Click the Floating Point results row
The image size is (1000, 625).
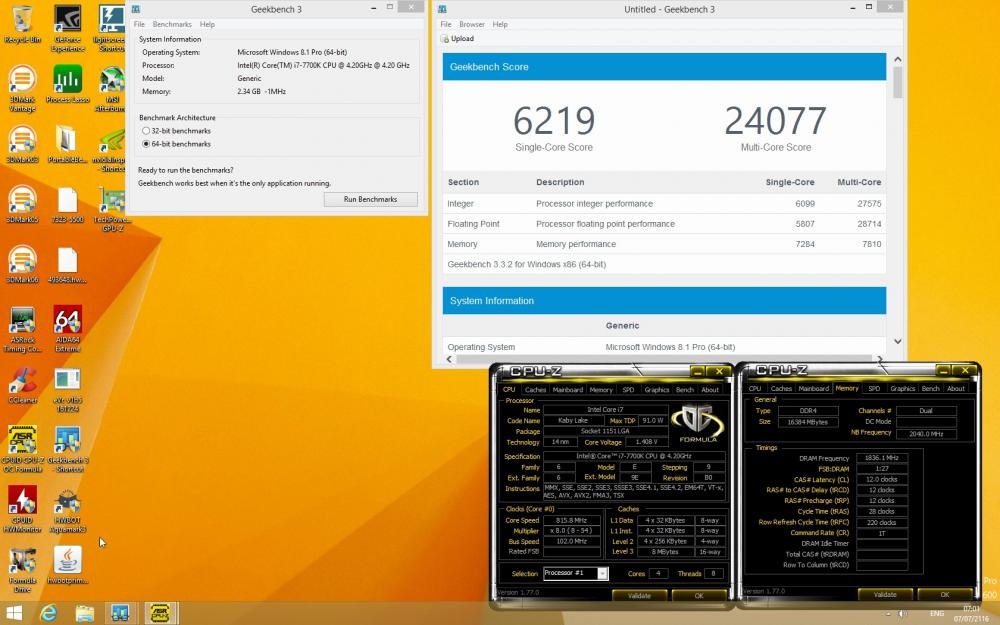click(664, 224)
